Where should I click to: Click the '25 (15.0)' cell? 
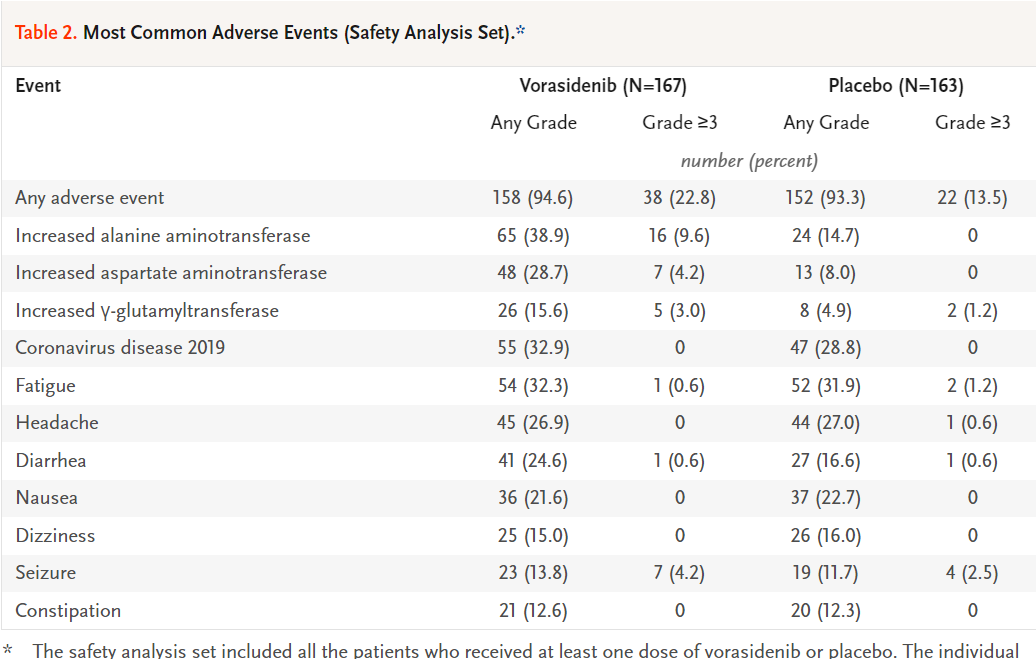point(533,536)
